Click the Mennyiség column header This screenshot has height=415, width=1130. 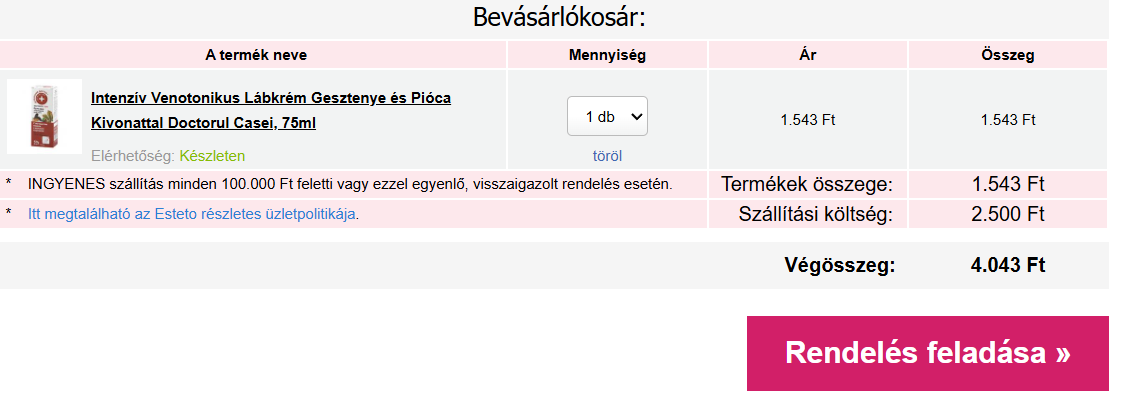click(607, 55)
